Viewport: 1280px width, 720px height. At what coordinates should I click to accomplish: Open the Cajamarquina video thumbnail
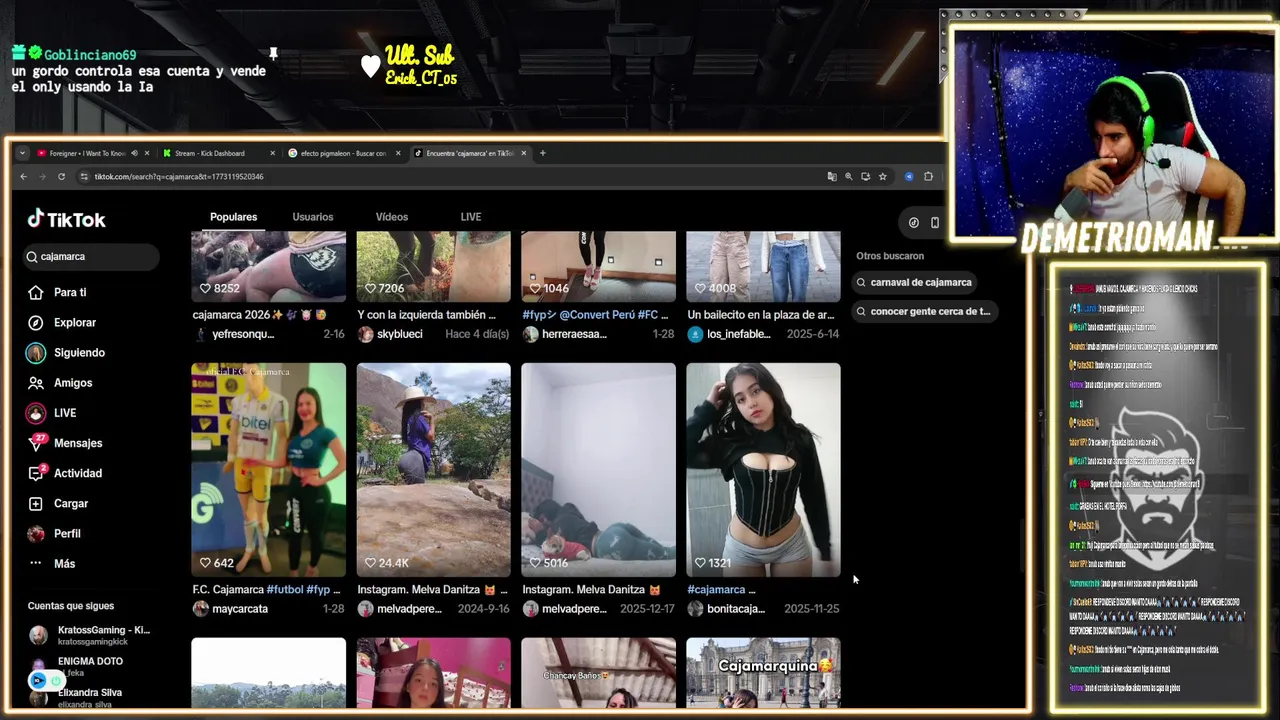(763, 672)
